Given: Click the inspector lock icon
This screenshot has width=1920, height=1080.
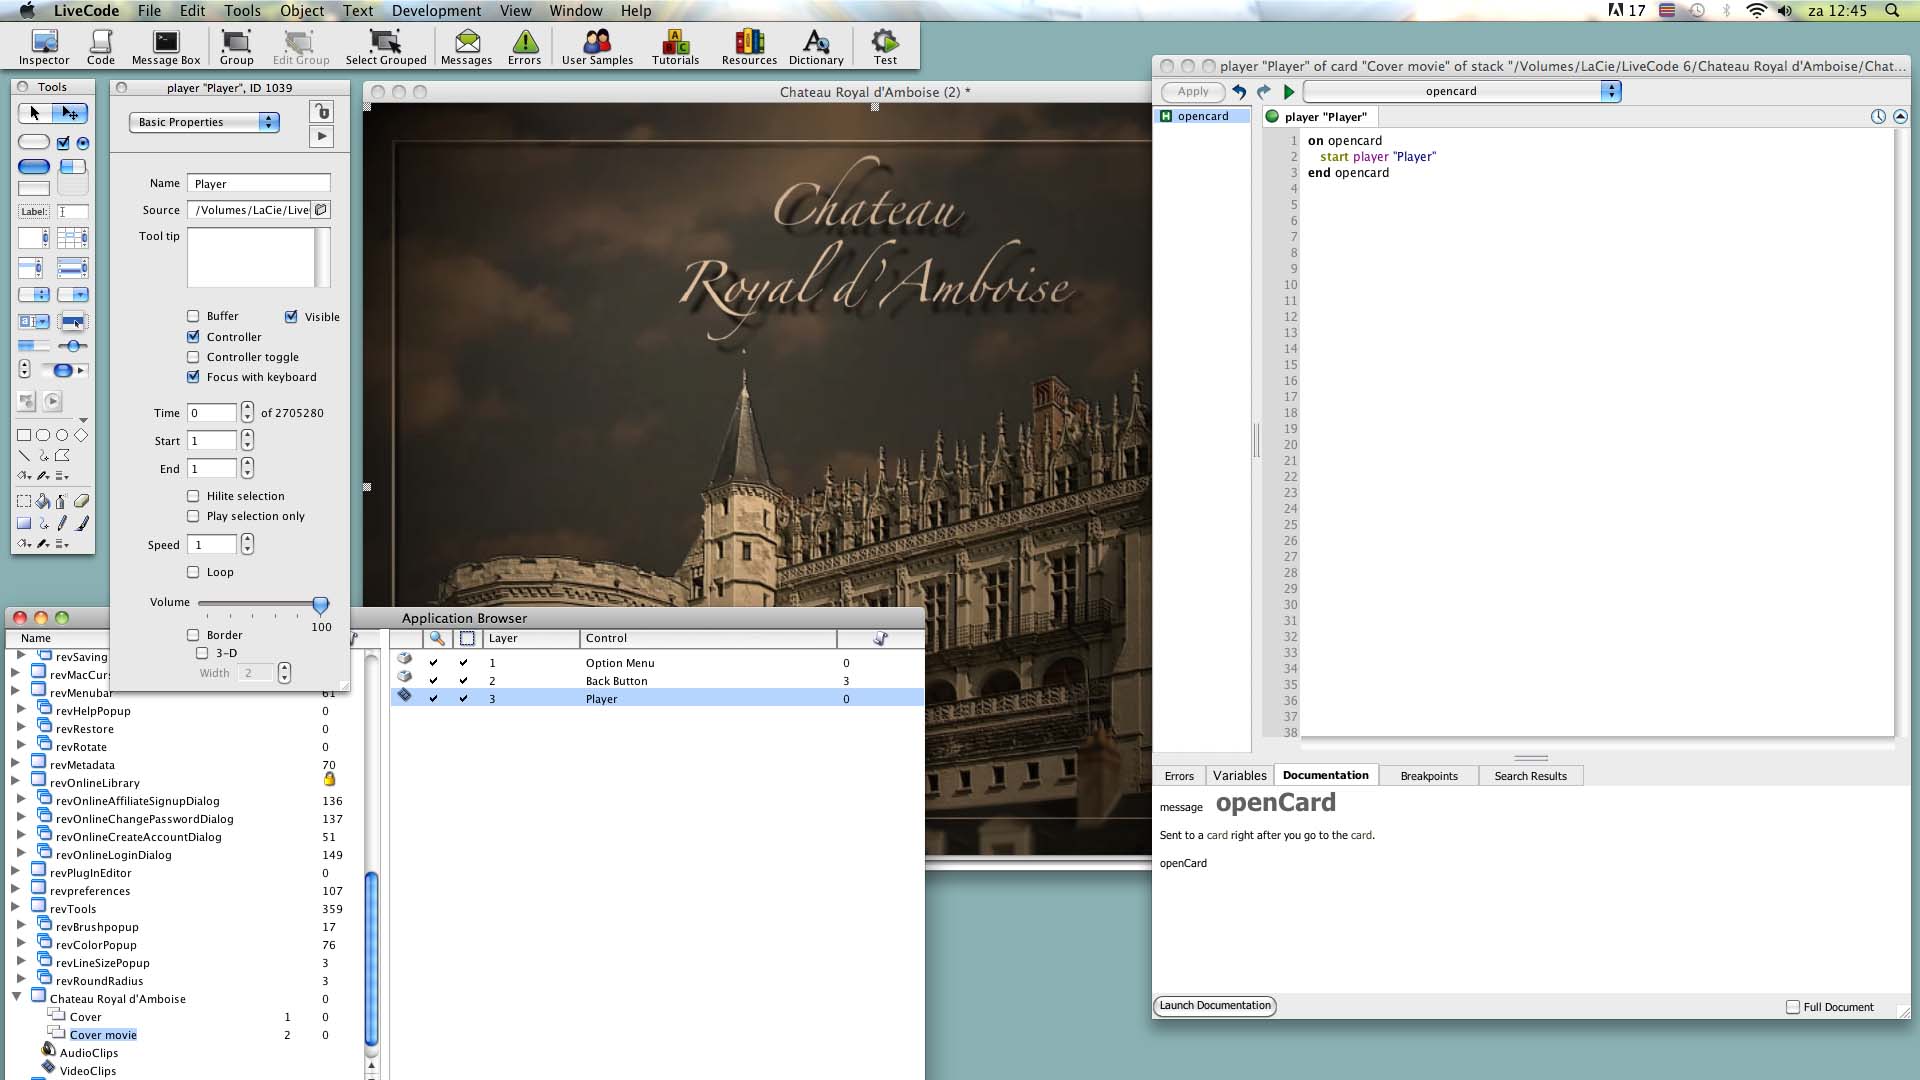Looking at the screenshot, I should (321, 111).
